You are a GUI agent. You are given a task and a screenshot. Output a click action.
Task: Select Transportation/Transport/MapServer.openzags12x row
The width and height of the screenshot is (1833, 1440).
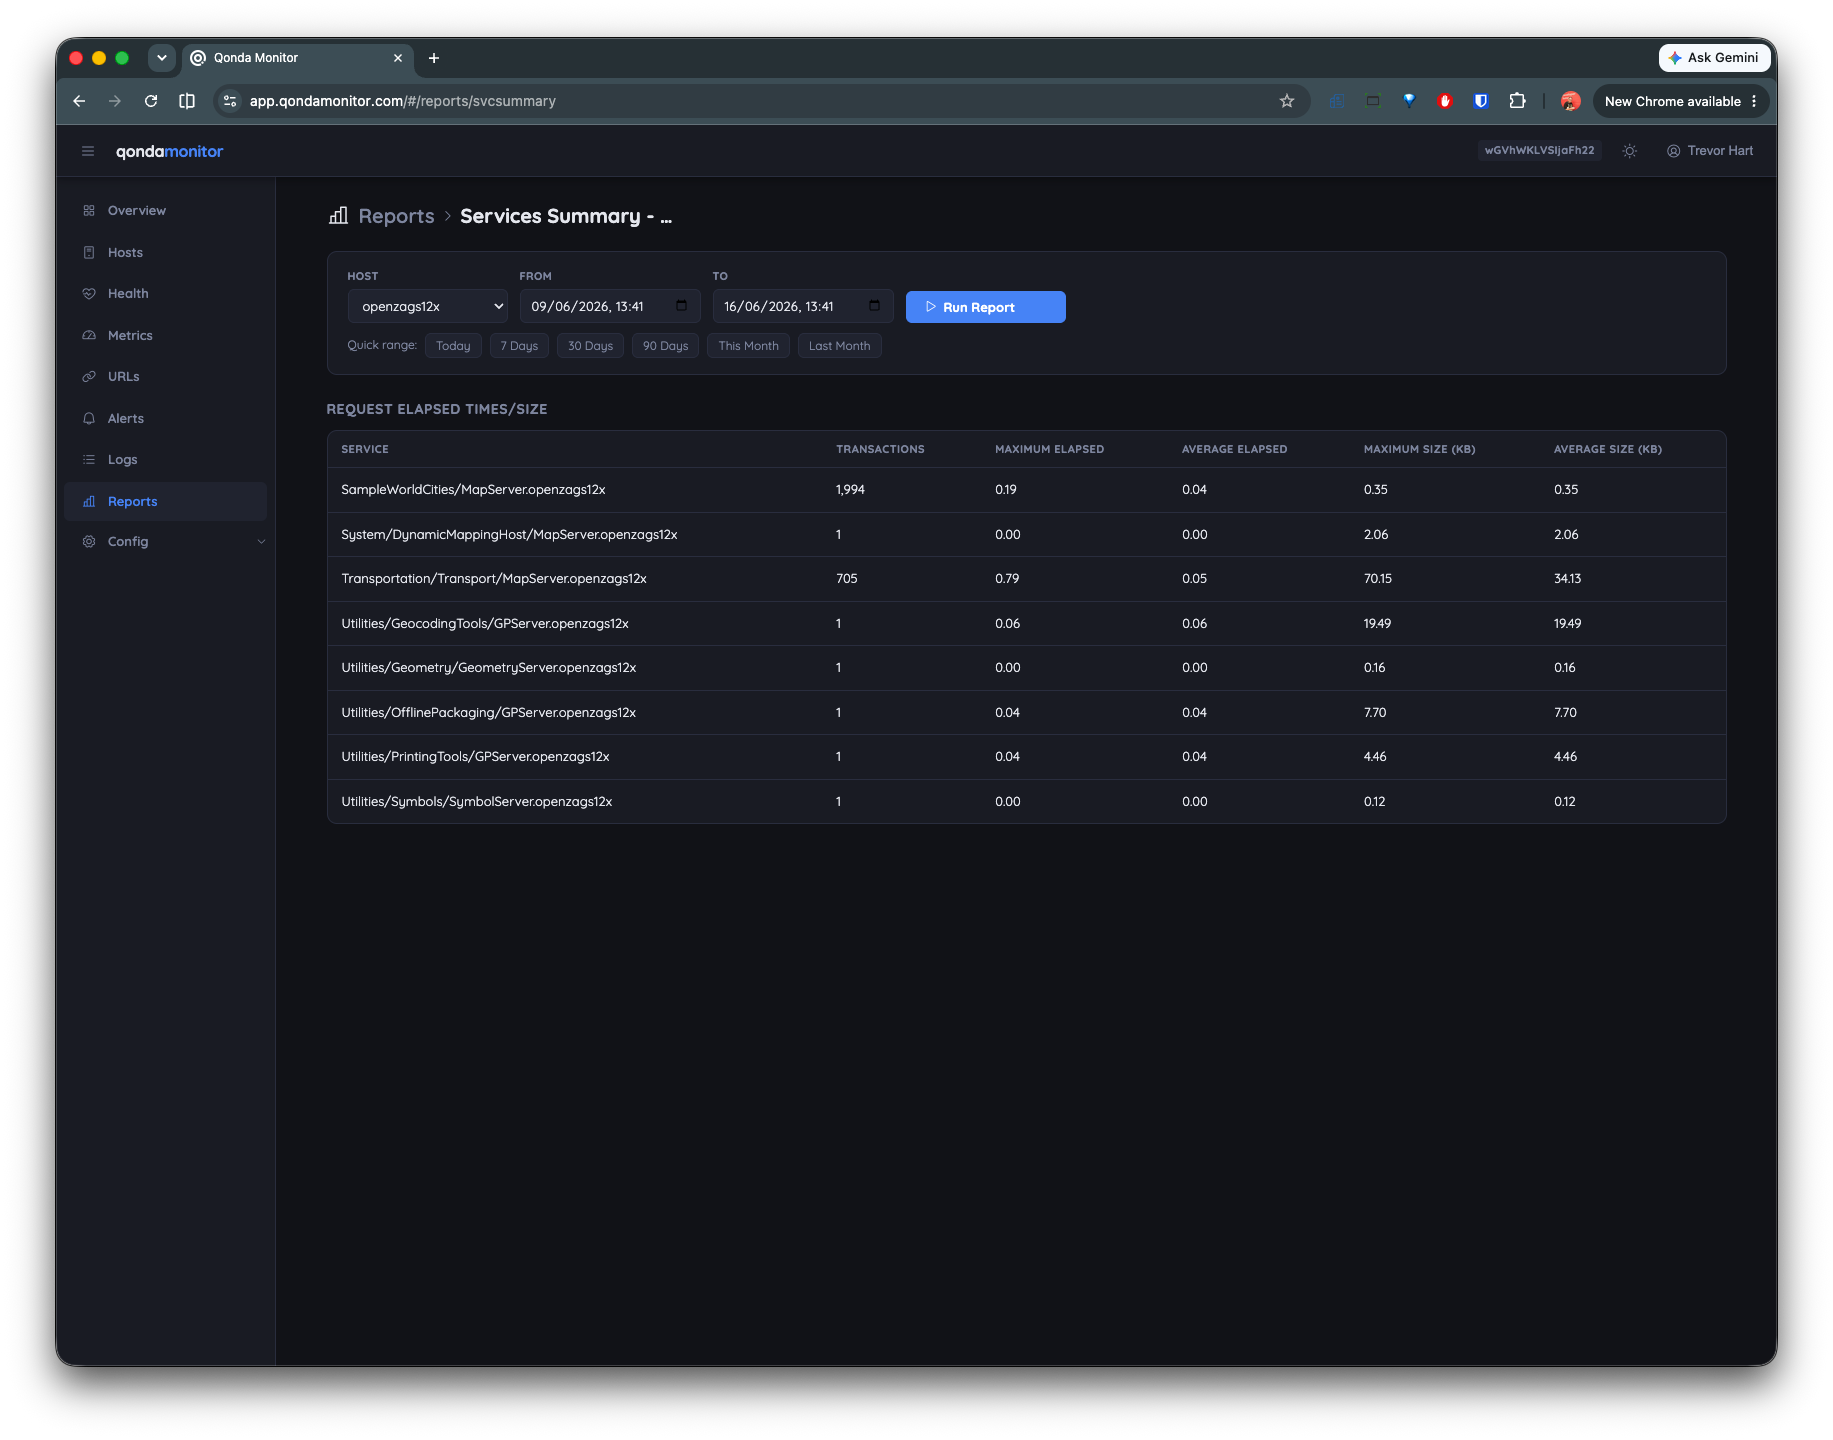1027,579
